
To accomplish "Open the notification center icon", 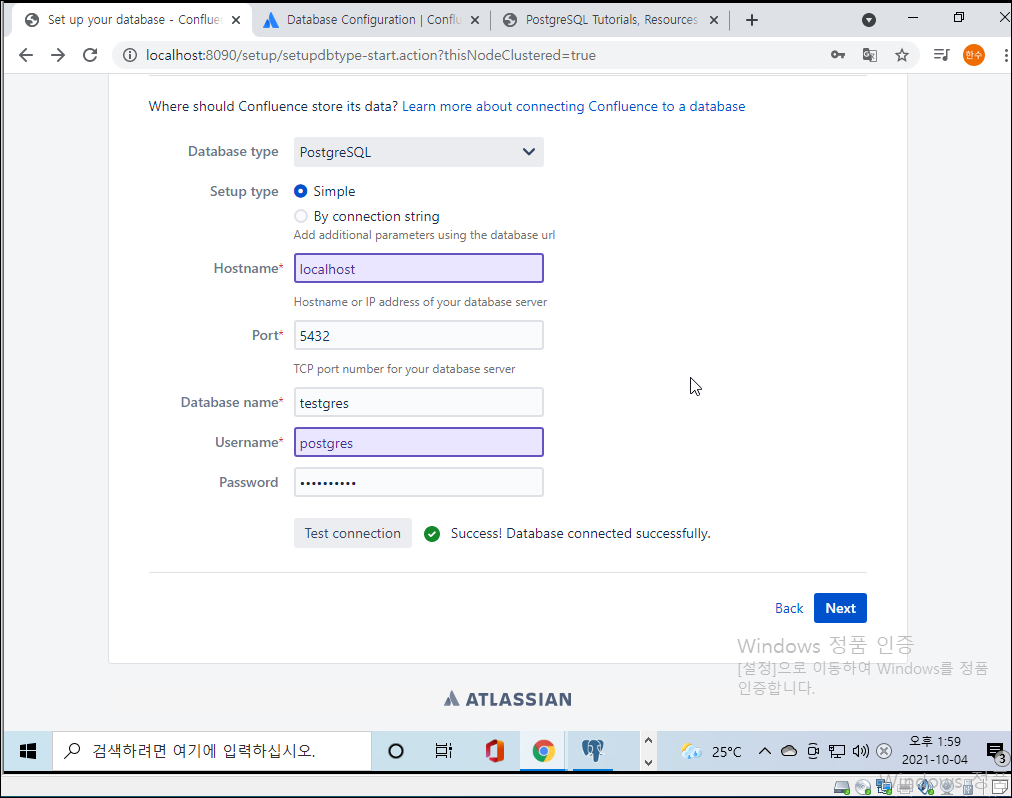I will coord(995,751).
